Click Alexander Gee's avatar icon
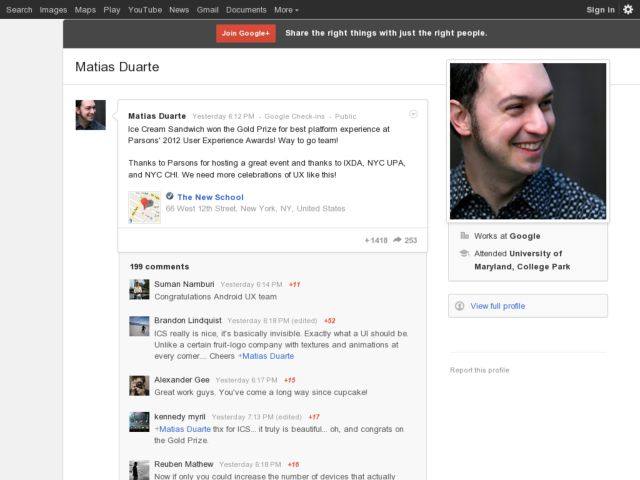The width and height of the screenshot is (640, 480). pyautogui.click(x=139, y=385)
